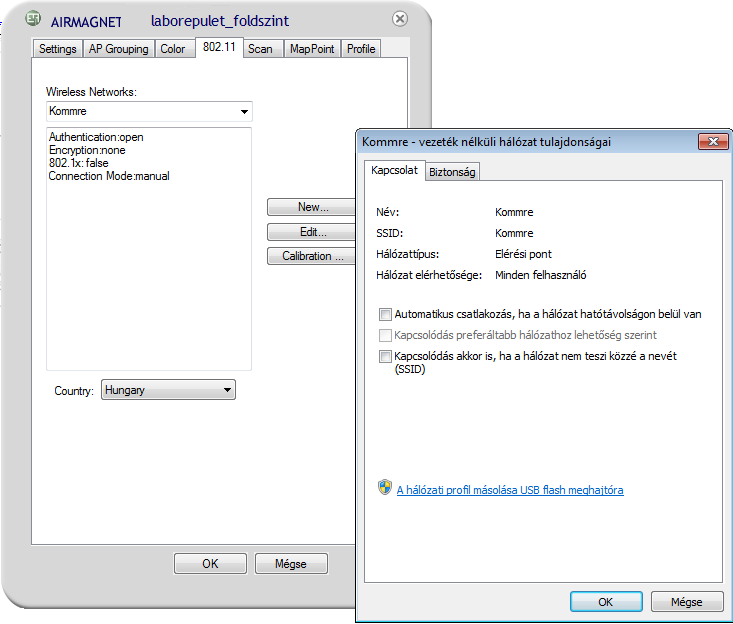
Task: Select the Kapcsolat tab
Action: point(394,170)
